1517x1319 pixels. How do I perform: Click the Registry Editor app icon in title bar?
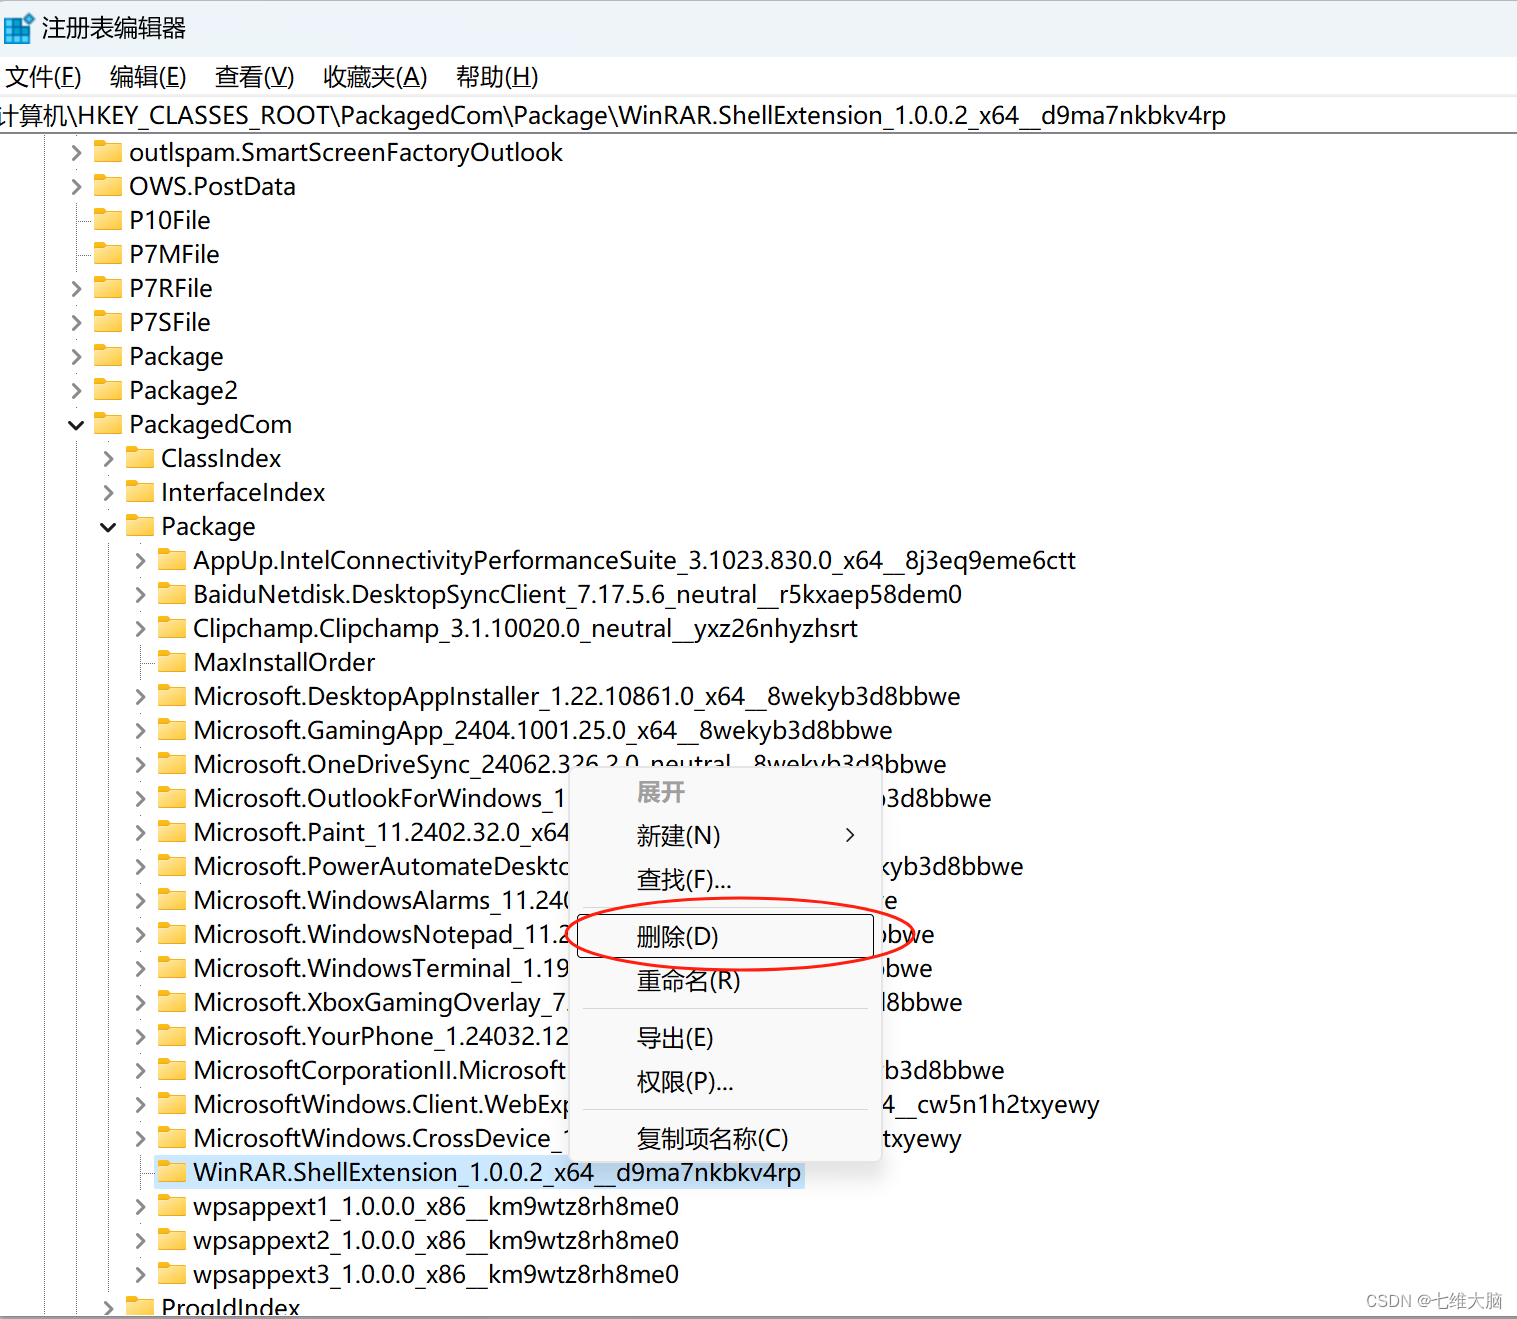coord(18,28)
